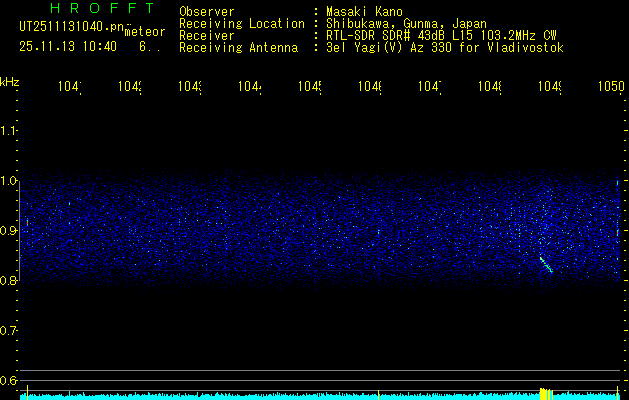The image size is (629, 400).
Task: Click the 1050 time axis marker
Action: point(610,87)
